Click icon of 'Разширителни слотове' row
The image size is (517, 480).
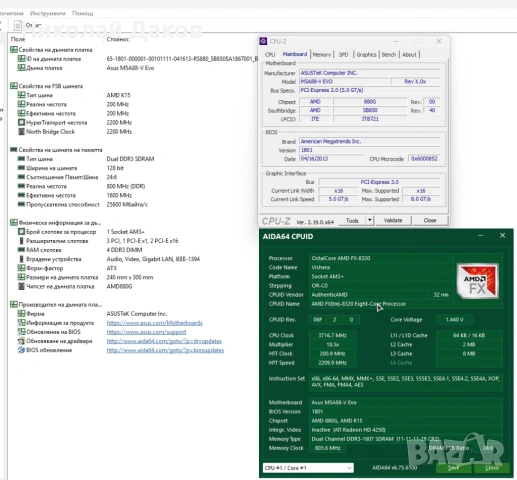coord(21,240)
